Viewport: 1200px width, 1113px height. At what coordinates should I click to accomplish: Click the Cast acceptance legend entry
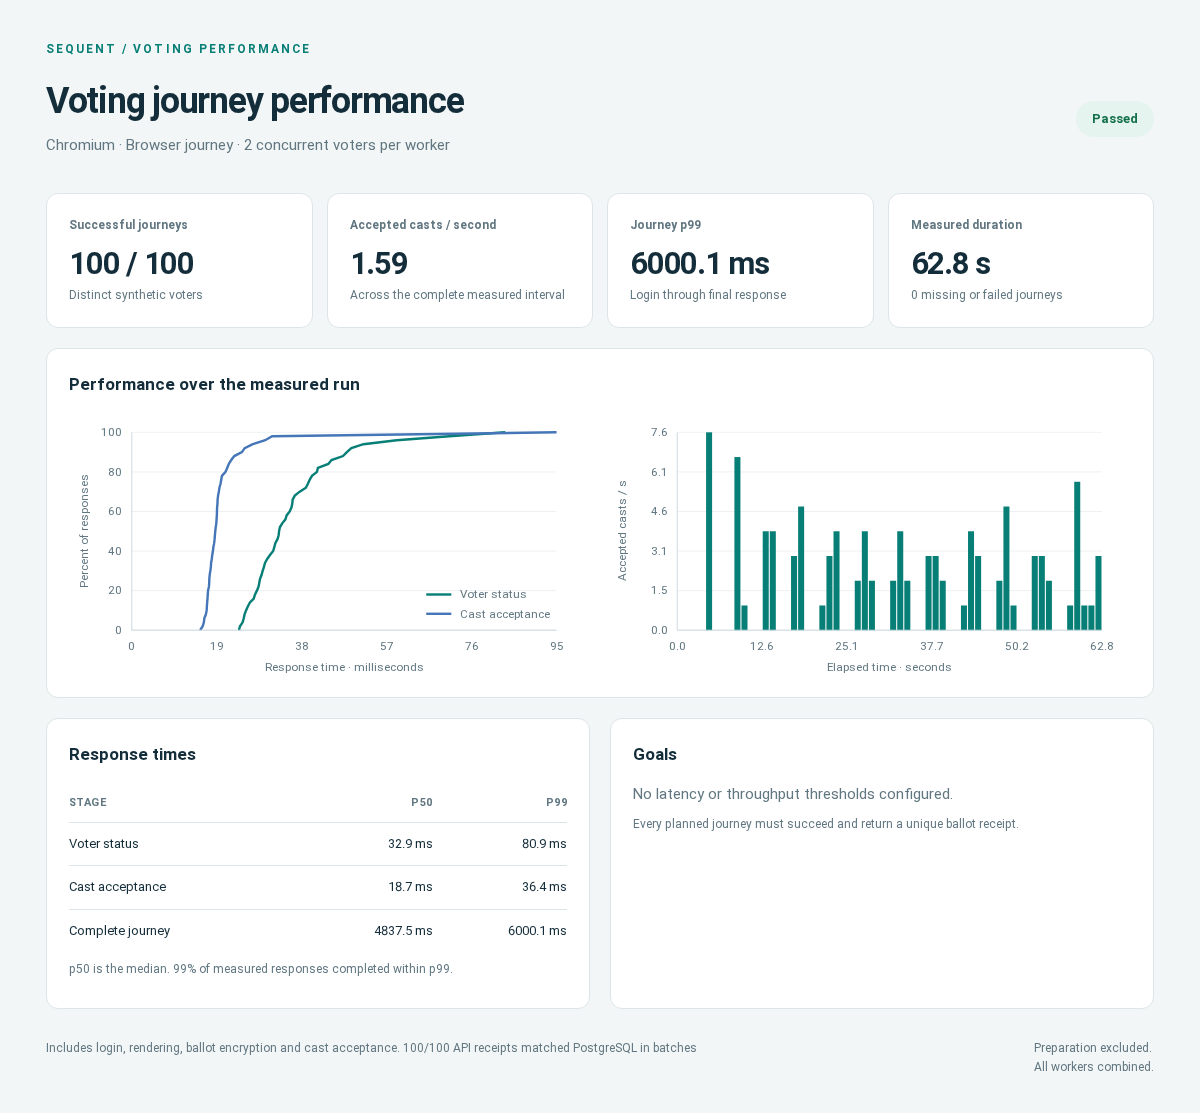[488, 614]
